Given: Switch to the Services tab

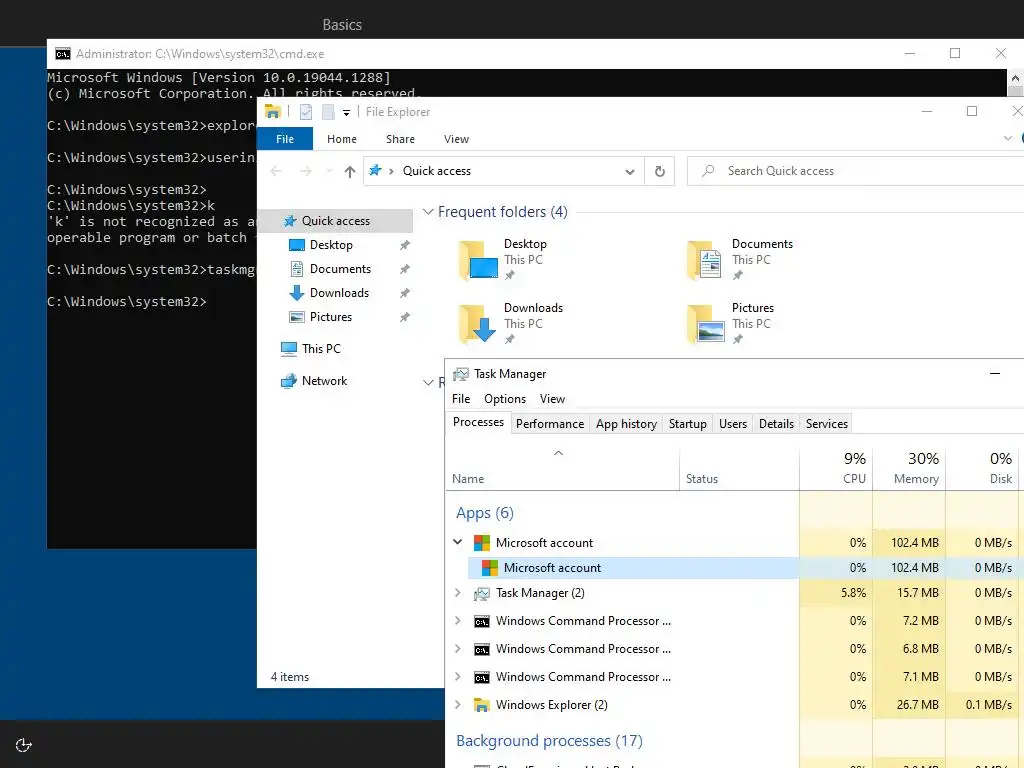Looking at the screenshot, I should pos(827,424).
